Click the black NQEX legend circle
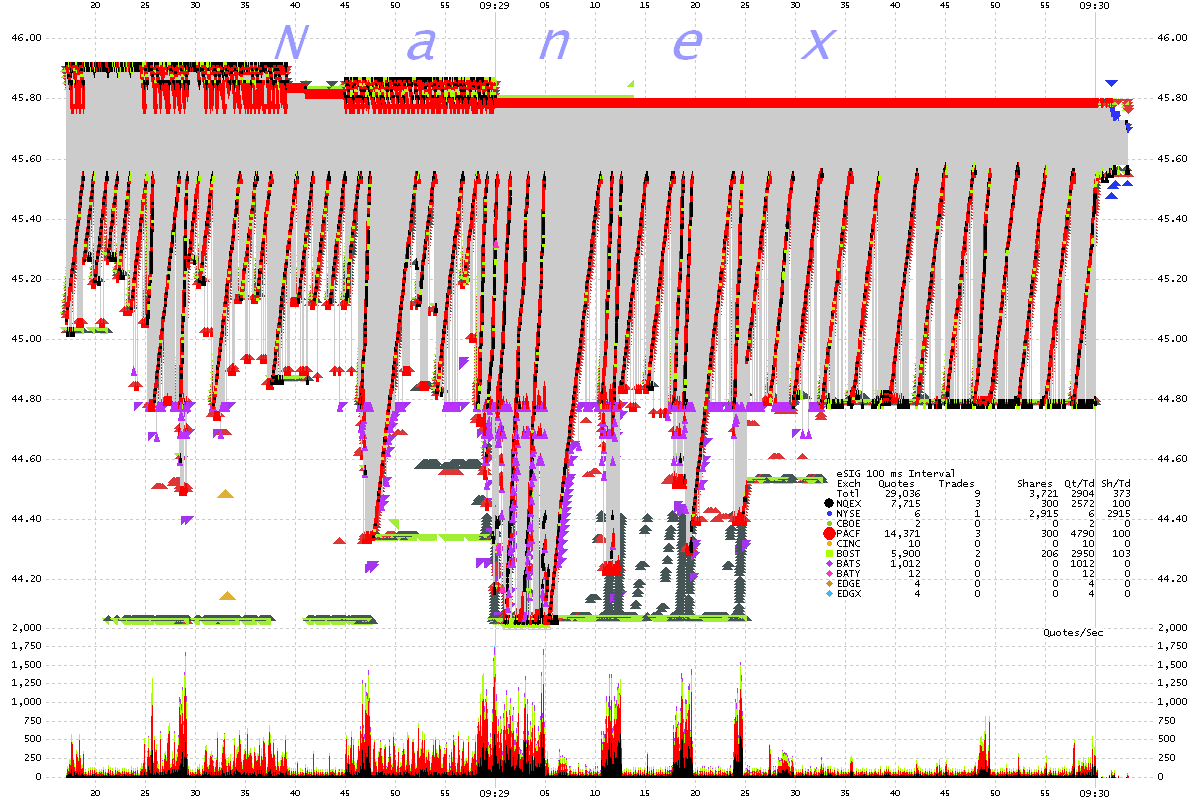The width and height of the screenshot is (1200, 800). (828, 503)
